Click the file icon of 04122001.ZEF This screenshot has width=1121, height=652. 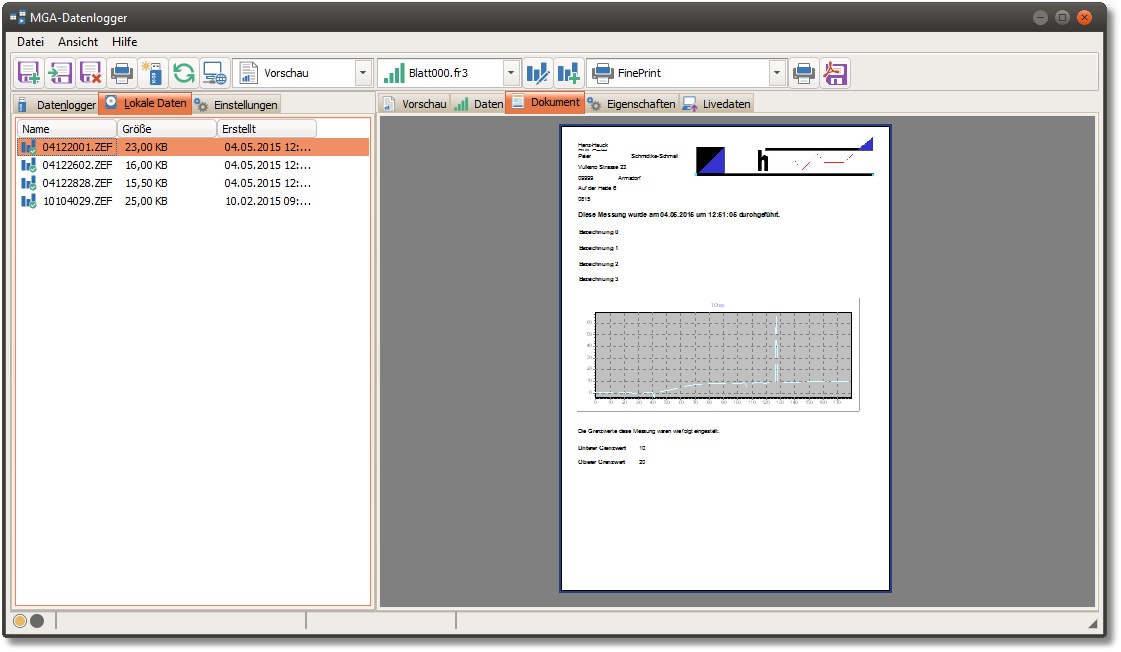tap(29, 147)
